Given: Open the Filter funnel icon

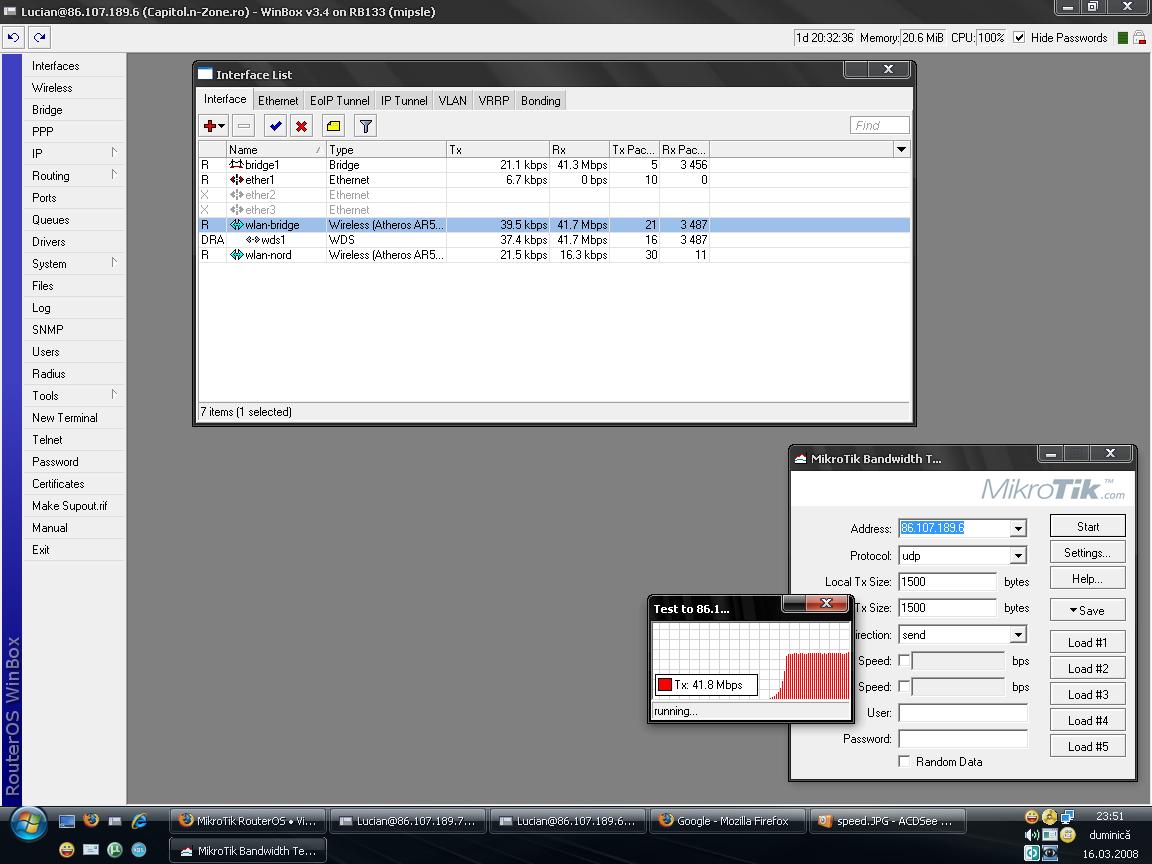Looking at the screenshot, I should click(366, 126).
